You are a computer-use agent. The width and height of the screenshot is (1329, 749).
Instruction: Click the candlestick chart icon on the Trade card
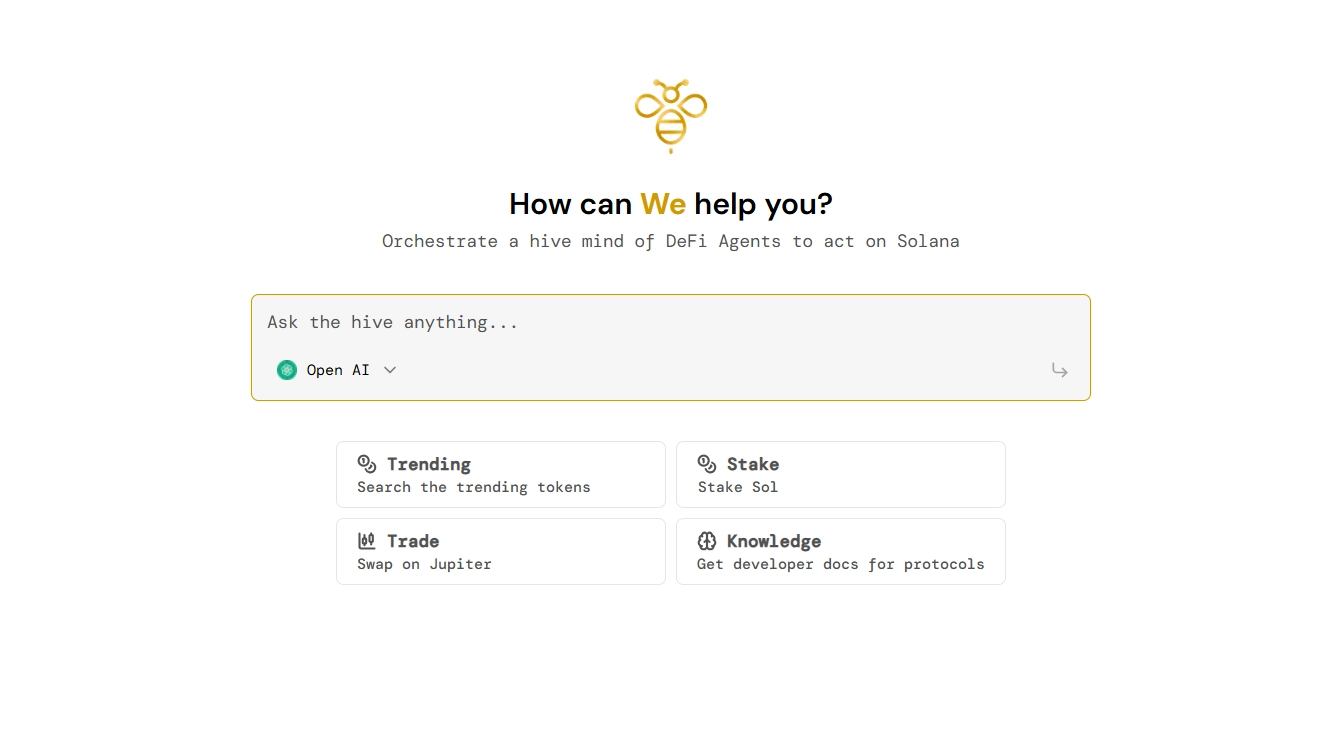pos(367,540)
